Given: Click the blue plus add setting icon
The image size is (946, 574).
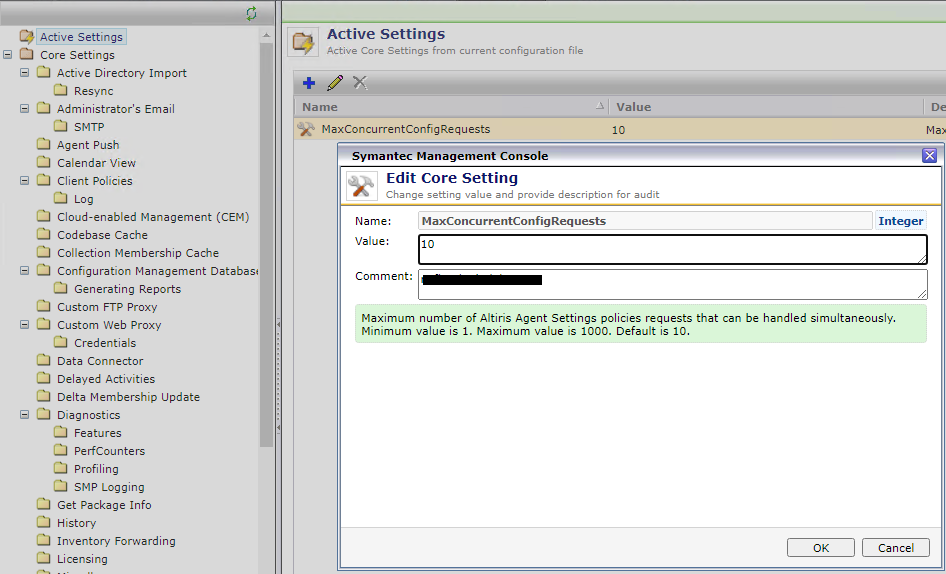Looking at the screenshot, I should [x=309, y=83].
